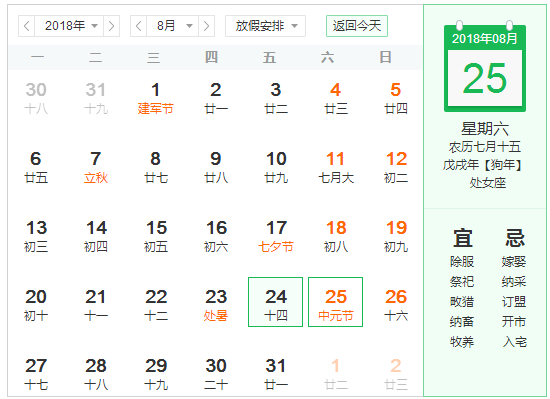Click 订盟 under 忌

click(x=514, y=302)
